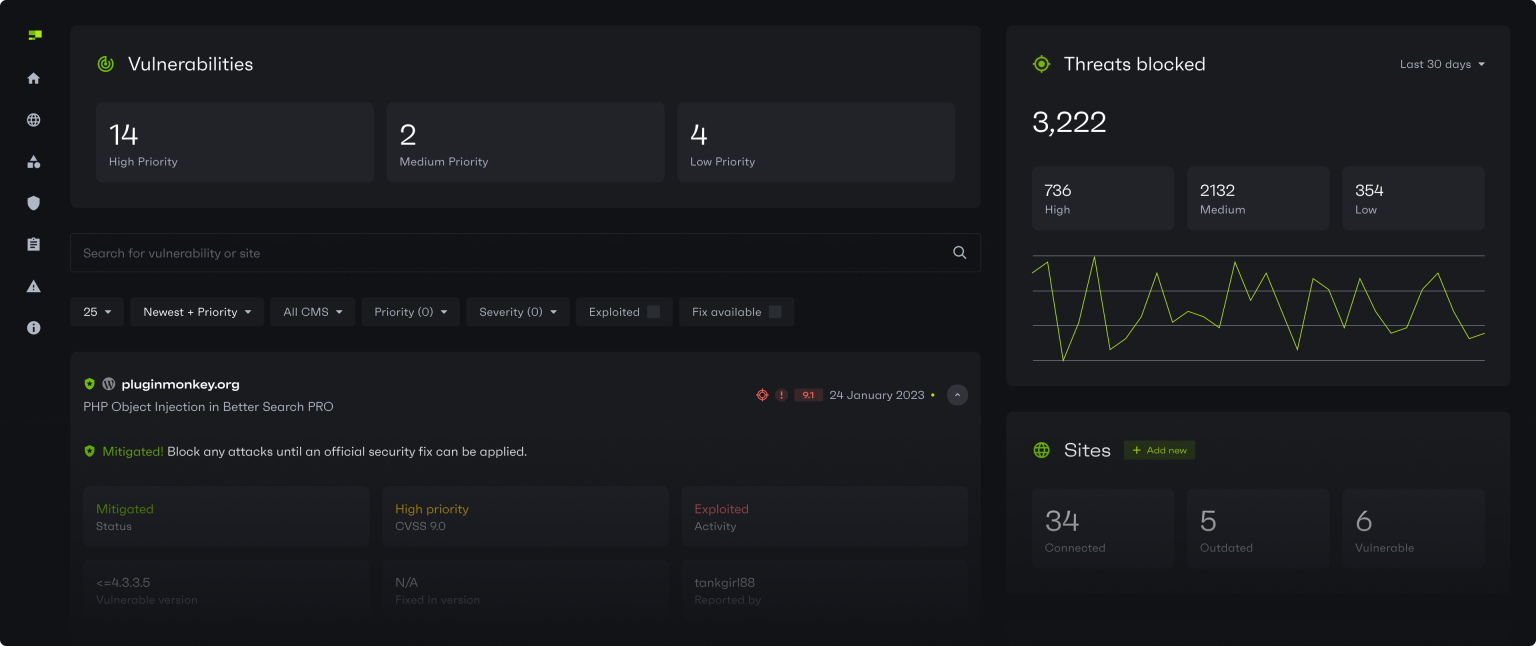Open the results-per-page 25 selector

tap(97, 311)
